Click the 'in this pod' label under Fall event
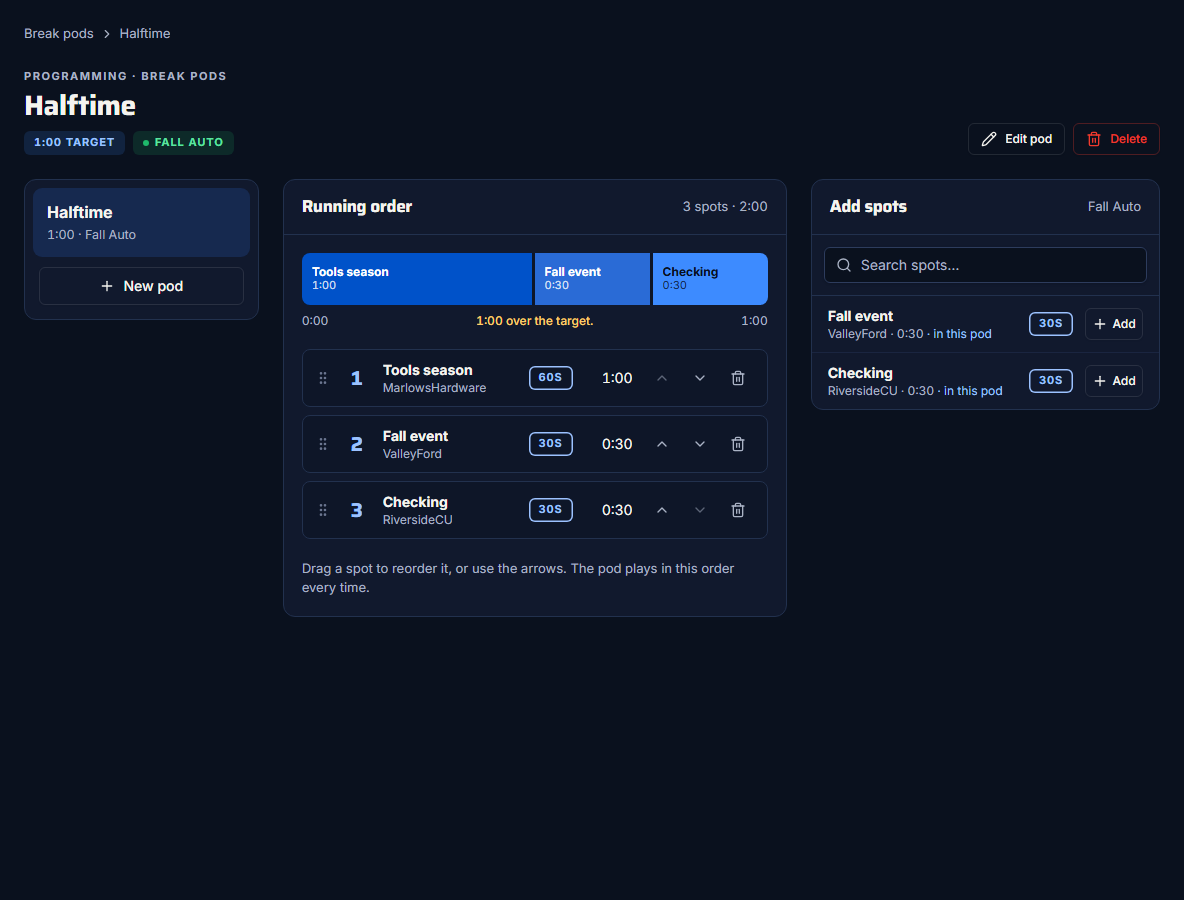Viewport: 1184px width, 900px height. pos(962,334)
